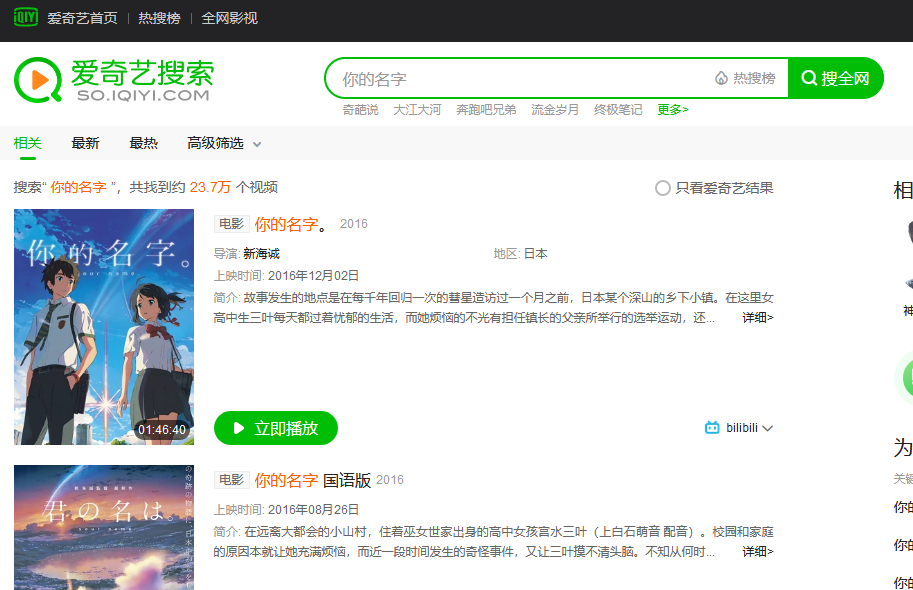This screenshot has width=913, height=590.
Task: Open the 君の名は poster thumbnail
Action: click(x=104, y=528)
